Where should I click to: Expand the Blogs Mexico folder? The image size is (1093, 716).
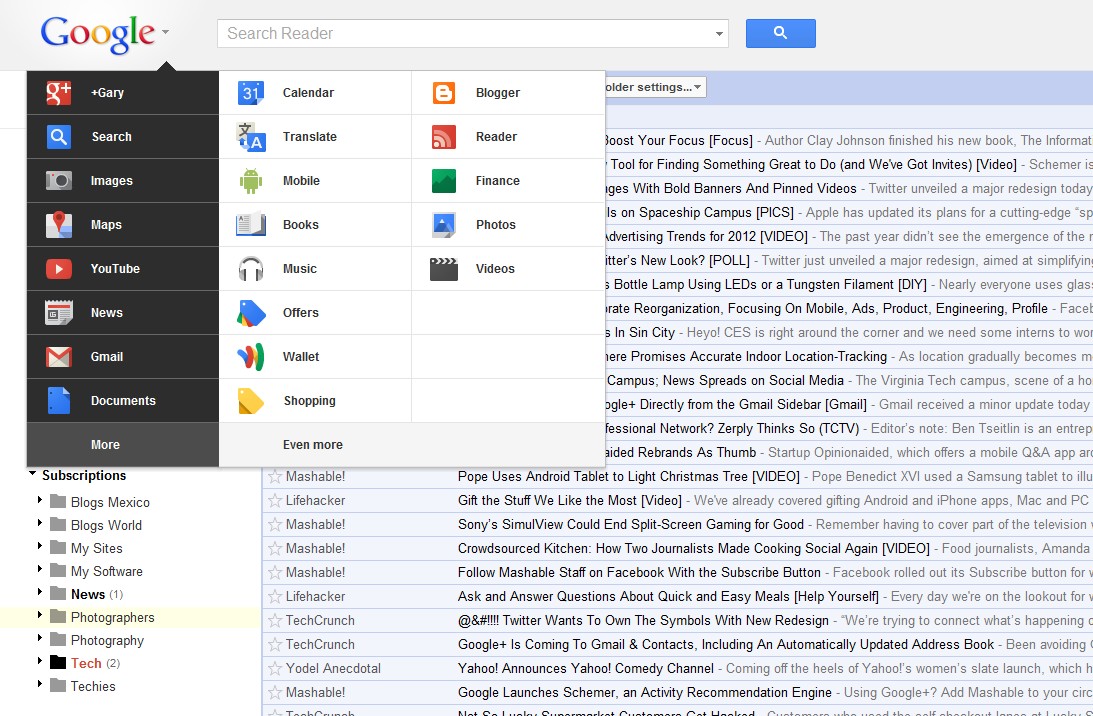[40, 501]
